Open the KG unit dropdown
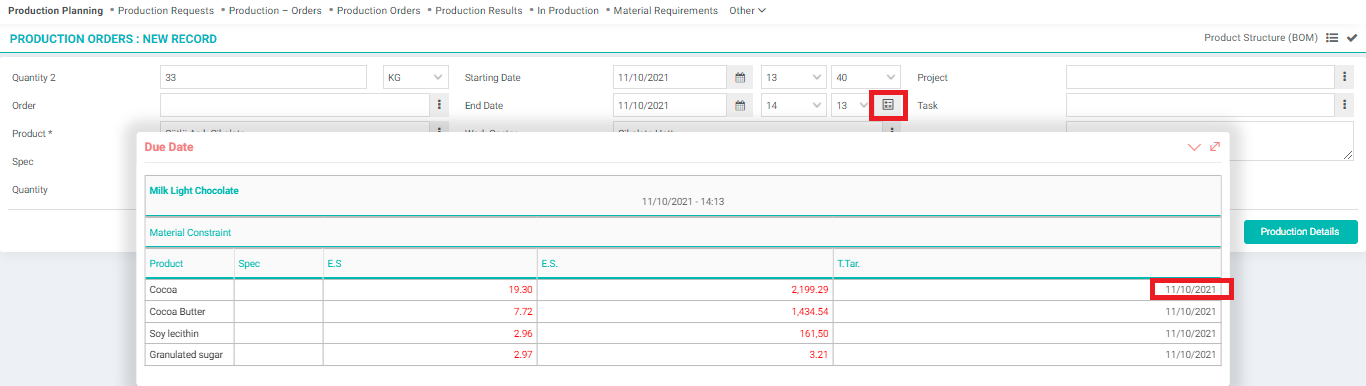This screenshot has height=386, width=1366. pos(417,77)
